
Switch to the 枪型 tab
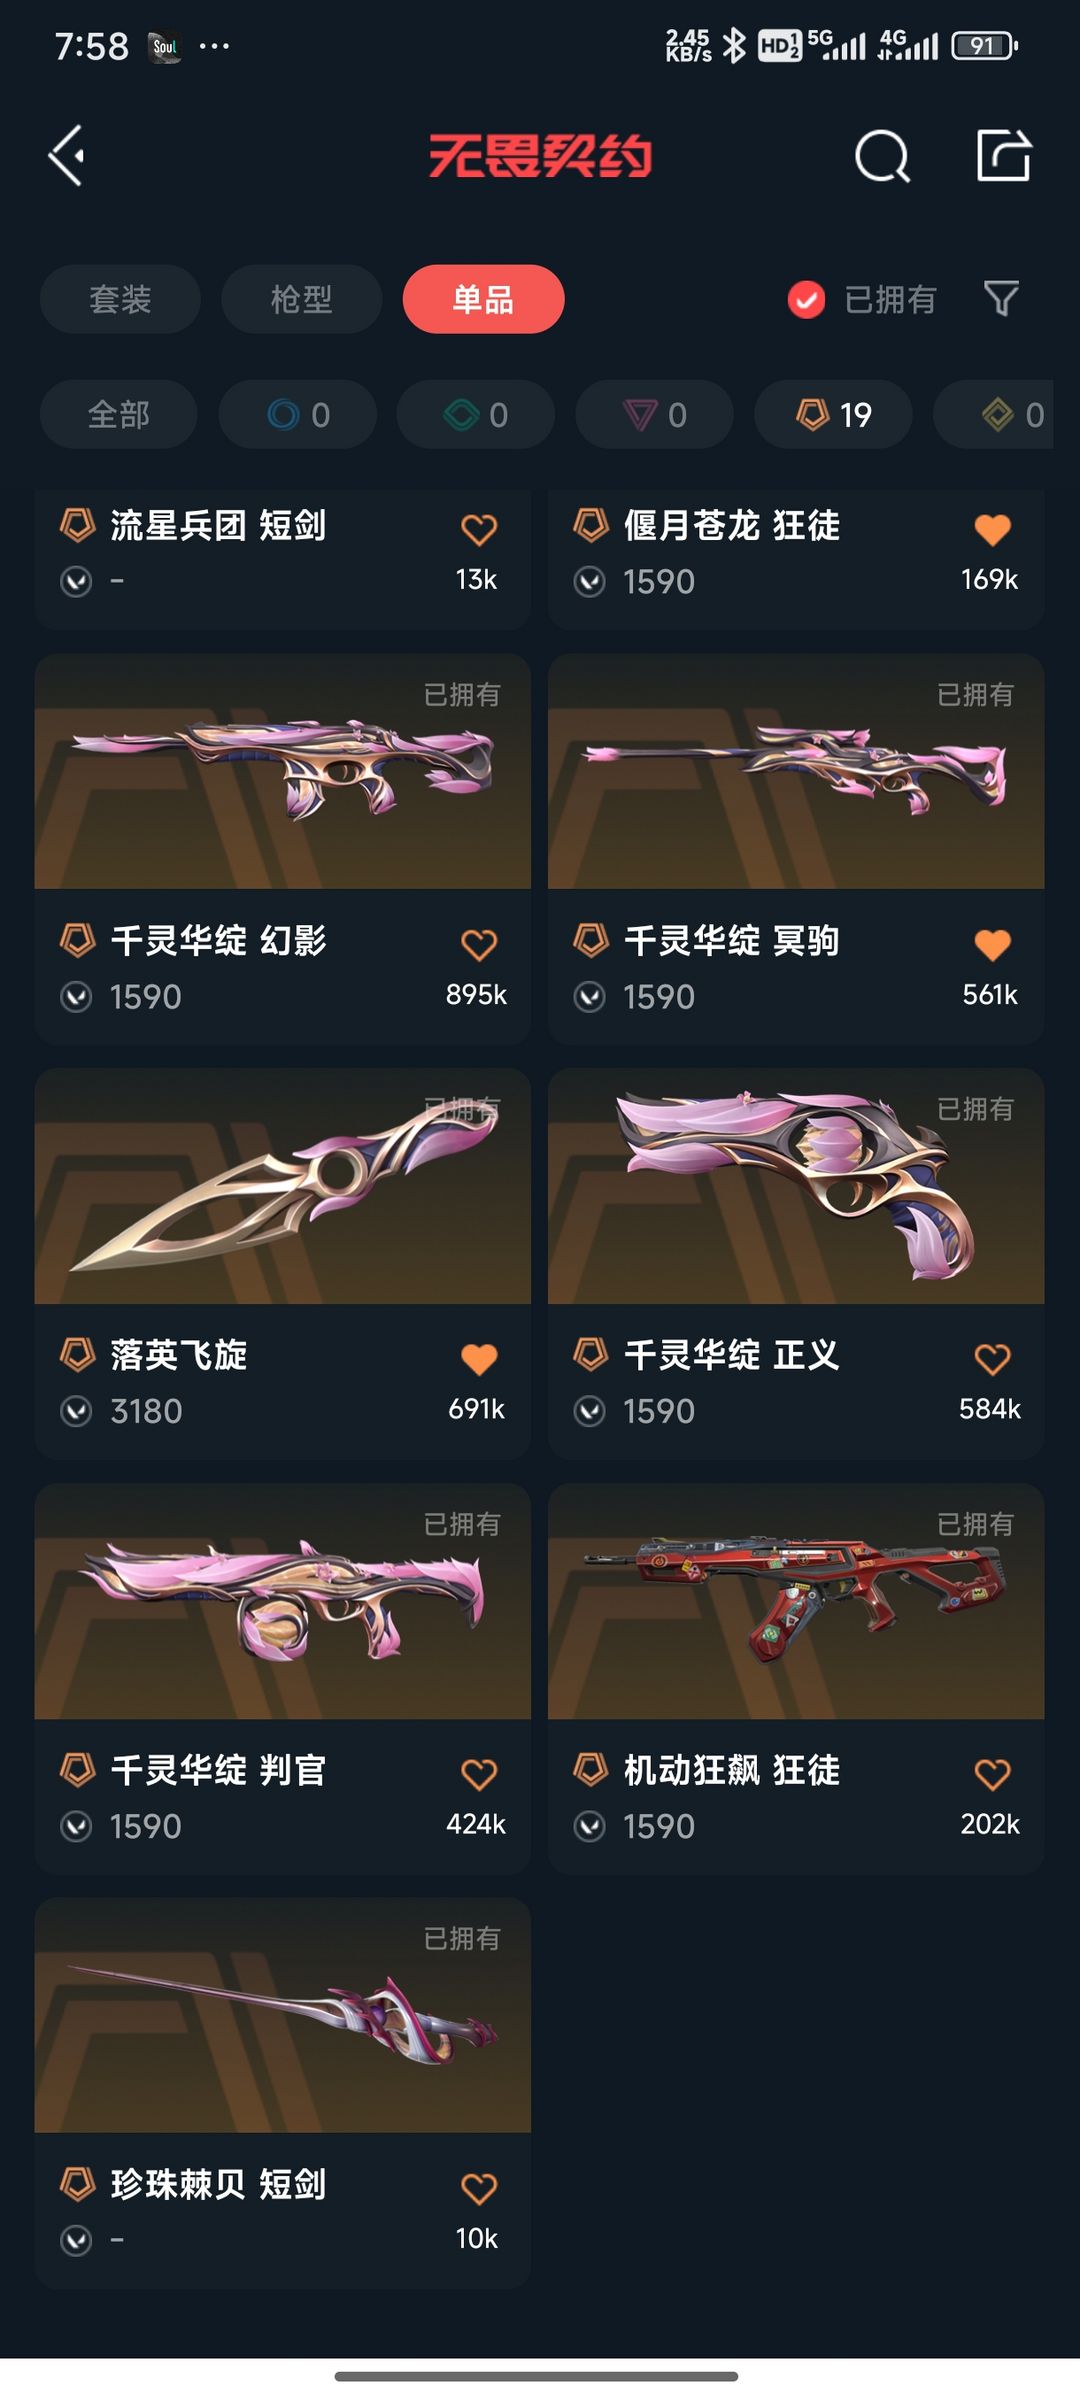click(x=302, y=299)
